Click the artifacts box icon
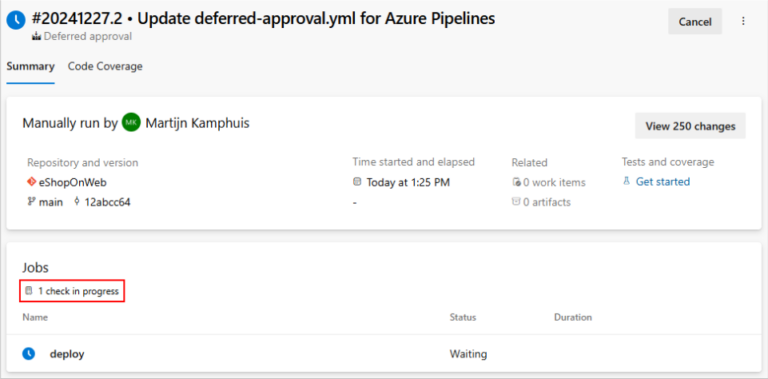Screen dimensions: 768x379 pyautogui.click(x=516, y=201)
